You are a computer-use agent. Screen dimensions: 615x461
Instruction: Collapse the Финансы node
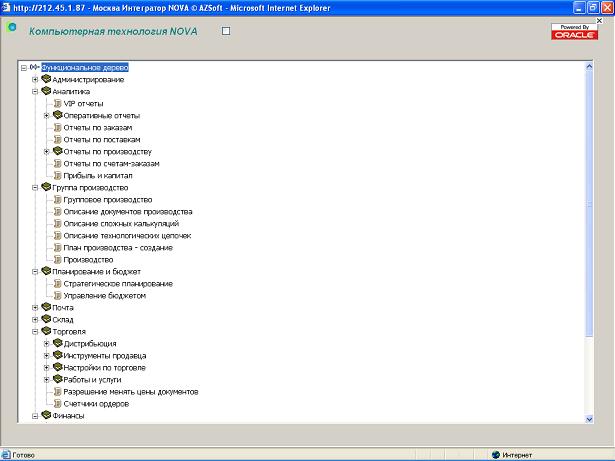tap(35, 416)
